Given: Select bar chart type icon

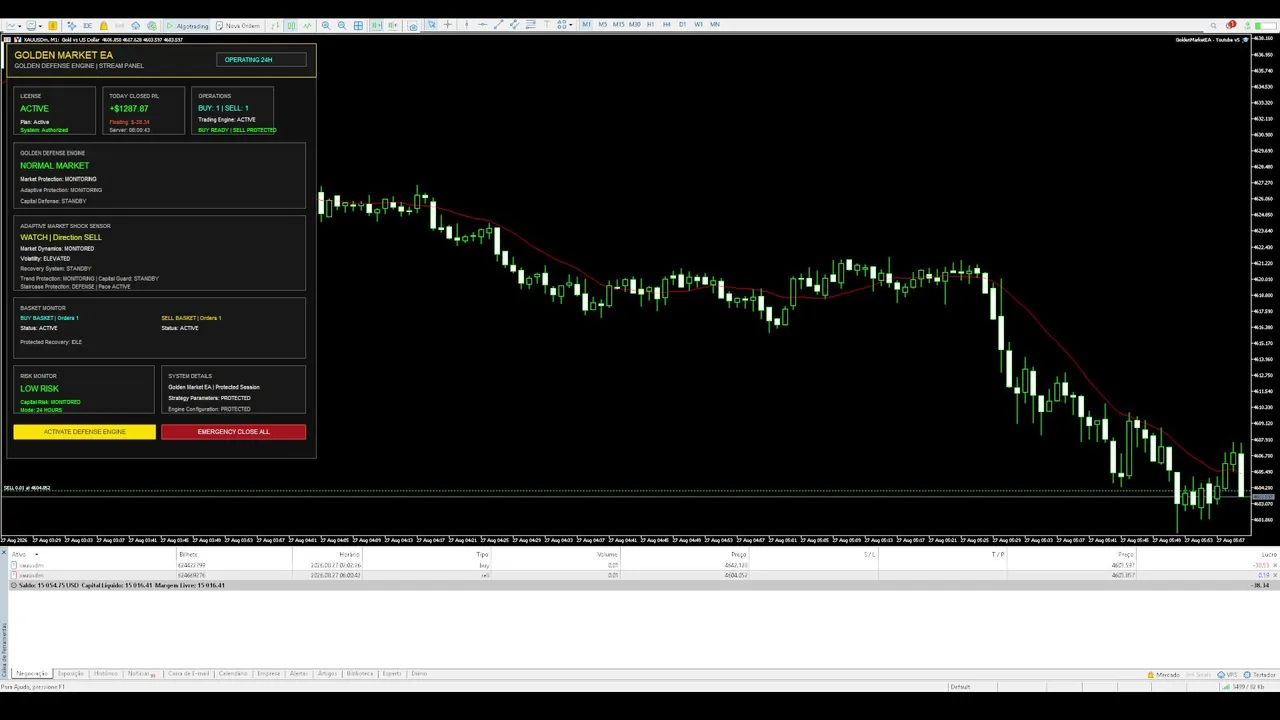Looking at the screenshot, I should (275, 26).
